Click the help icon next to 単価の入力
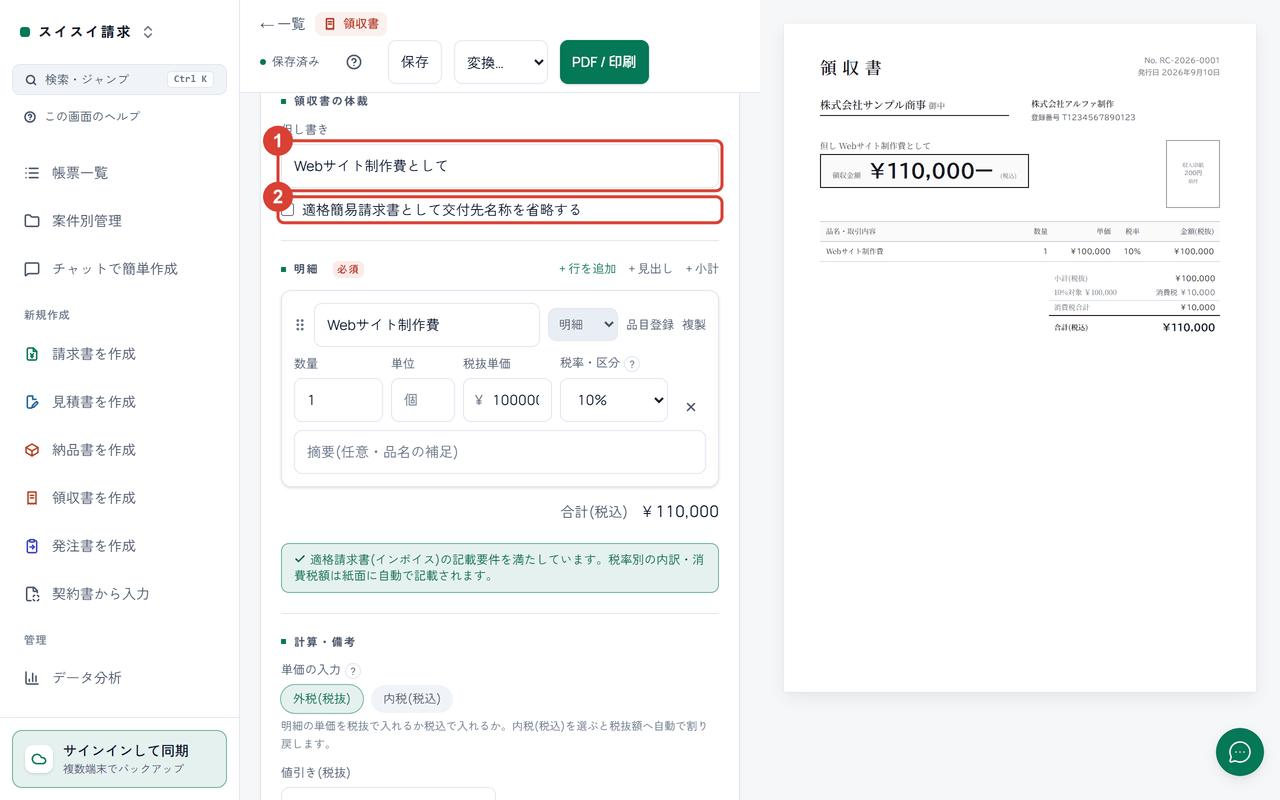Viewport: 1280px width, 800px height. [x=354, y=671]
